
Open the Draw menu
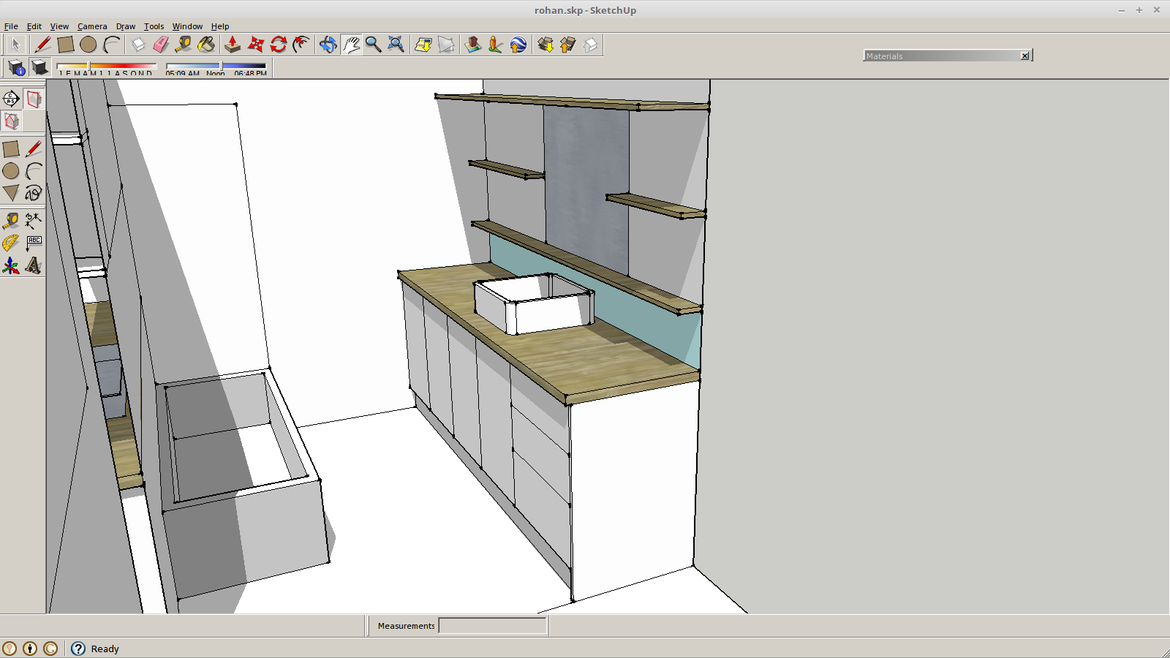click(125, 26)
